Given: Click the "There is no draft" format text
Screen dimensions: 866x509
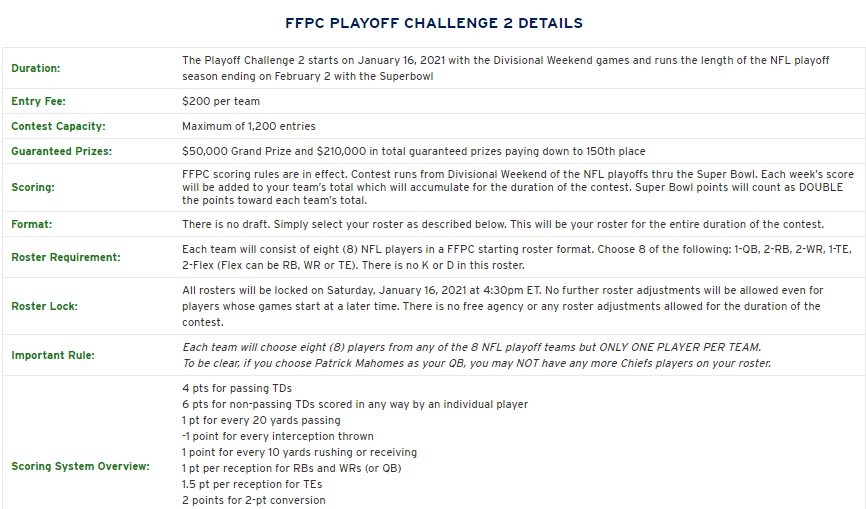Looking at the screenshot, I should pyautogui.click(x=503, y=224).
